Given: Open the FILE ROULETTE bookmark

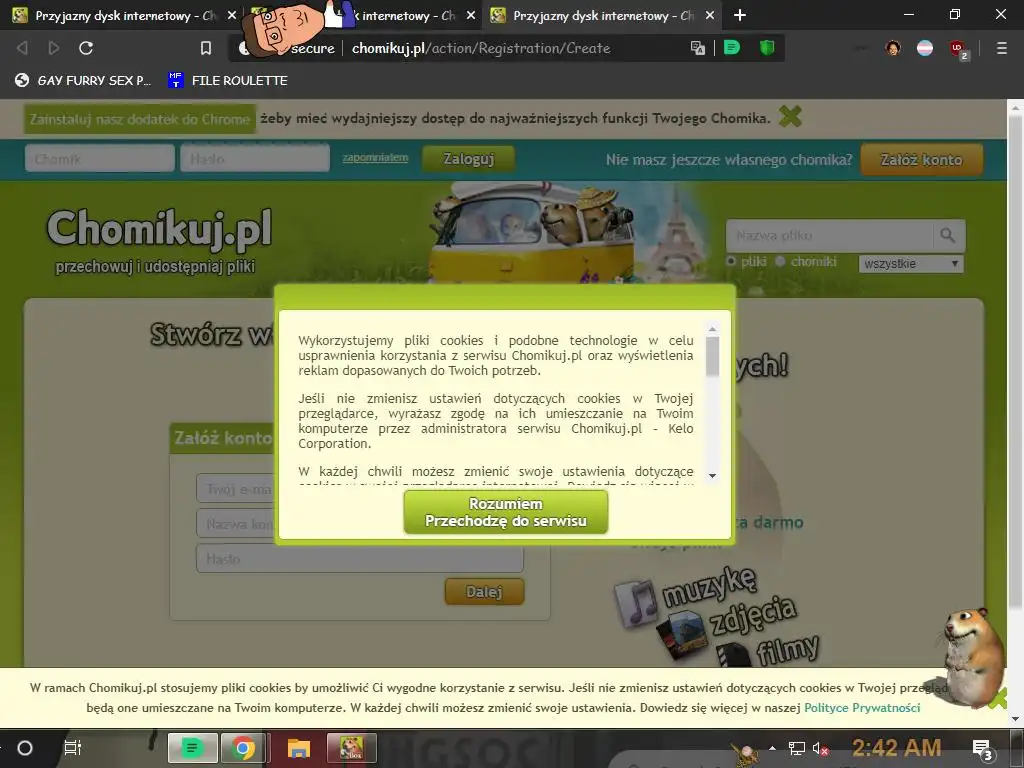Looking at the screenshot, I should pos(228,80).
